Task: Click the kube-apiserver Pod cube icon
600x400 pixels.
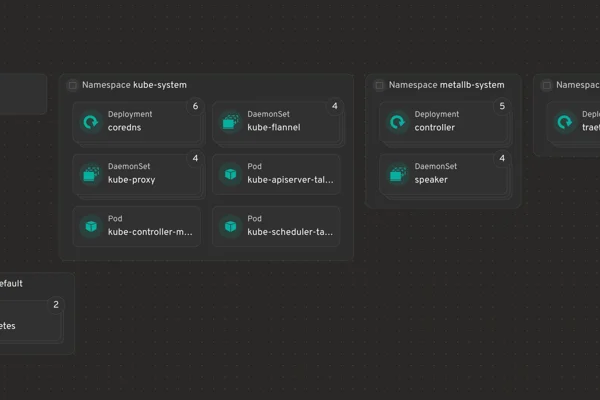Action: [x=230, y=174]
